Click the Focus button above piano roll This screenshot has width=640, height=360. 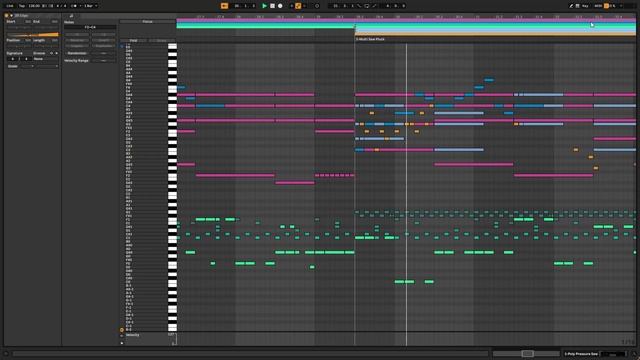[x=147, y=22]
